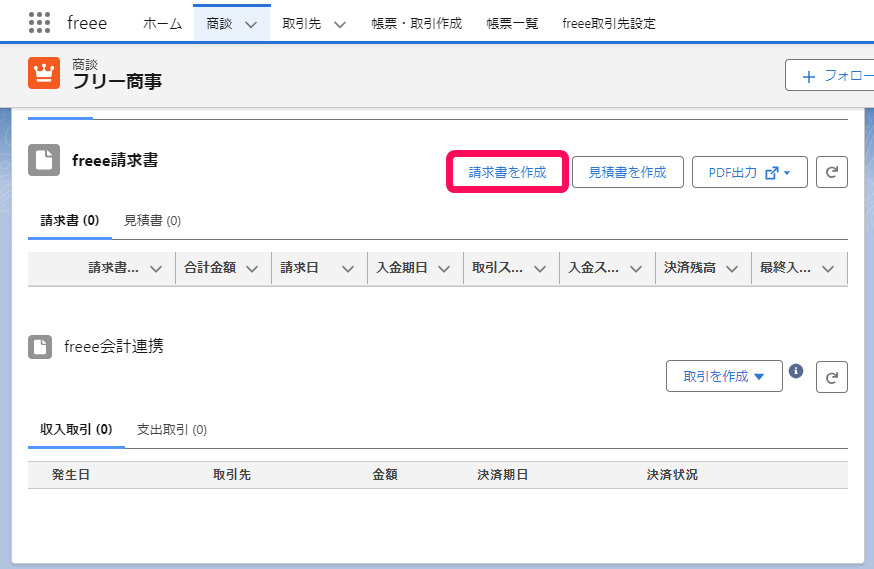Click the 取引先 column header in 収入取引 table
This screenshot has width=874, height=569.
[x=232, y=475]
